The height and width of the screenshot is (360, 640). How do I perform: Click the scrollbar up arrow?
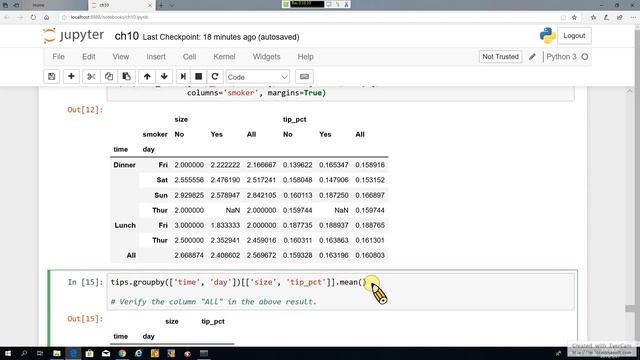coord(630,91)
